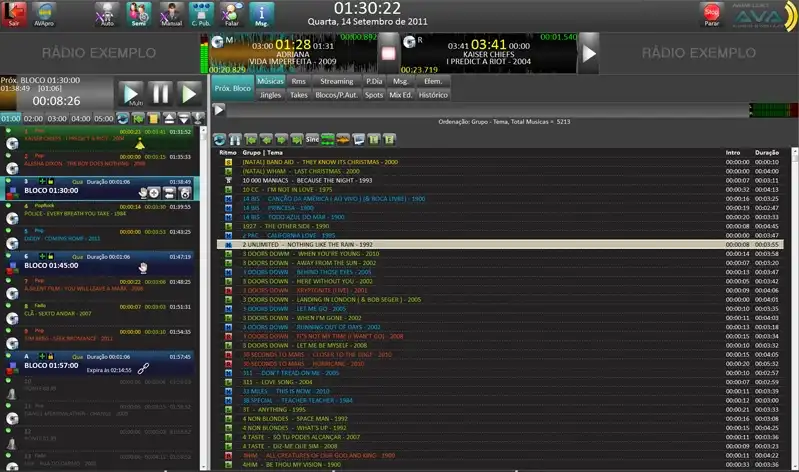This screenshot has width=799, height=472.
Task: Select the BLOCO 01:45:00 playlist row
Action: pos(99,263)
